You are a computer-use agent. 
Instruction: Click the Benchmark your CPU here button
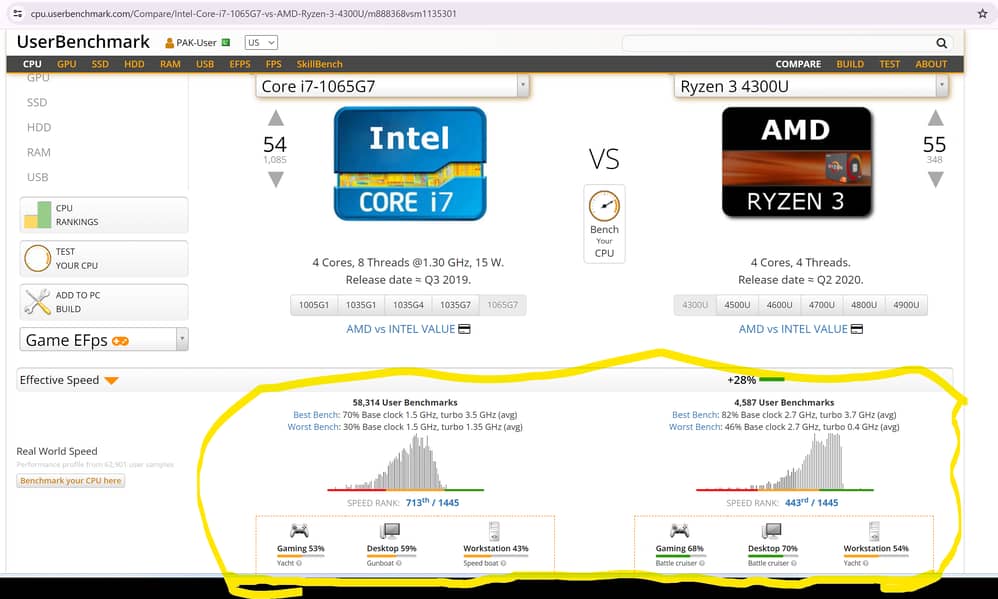pyautogui.click(x=71, y=481)
